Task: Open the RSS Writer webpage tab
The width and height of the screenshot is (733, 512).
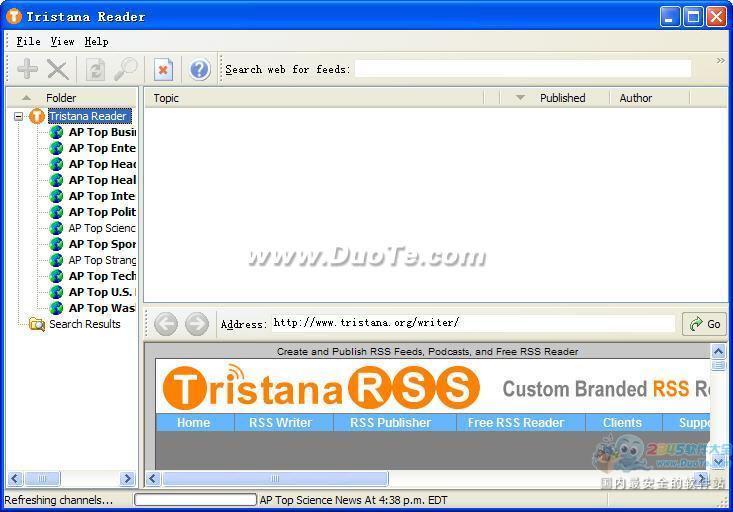Action: point(280,423)
